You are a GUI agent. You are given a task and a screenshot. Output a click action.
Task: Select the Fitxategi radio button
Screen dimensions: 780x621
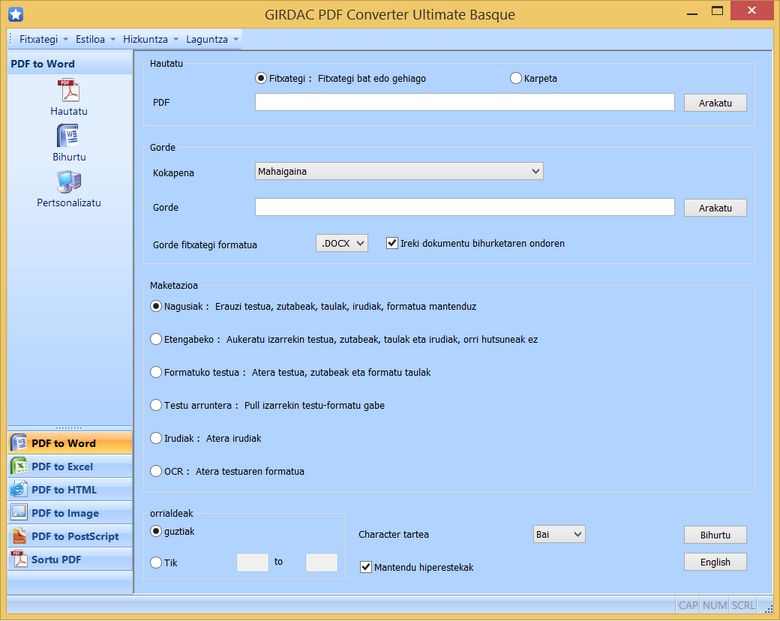[261, 78]
